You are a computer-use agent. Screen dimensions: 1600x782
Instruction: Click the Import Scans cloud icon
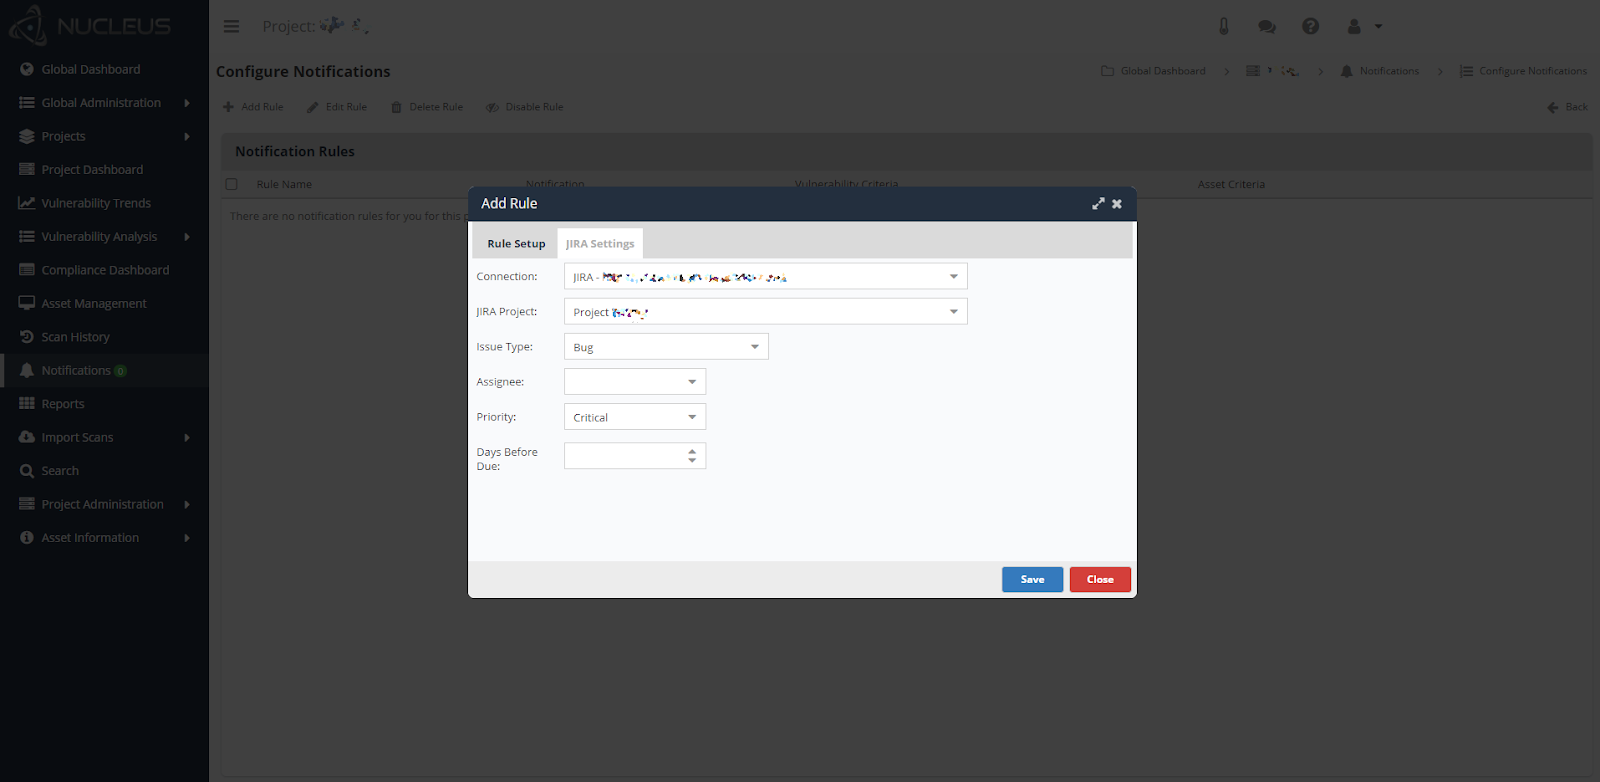pyautogui.click(x=27, y=437)
